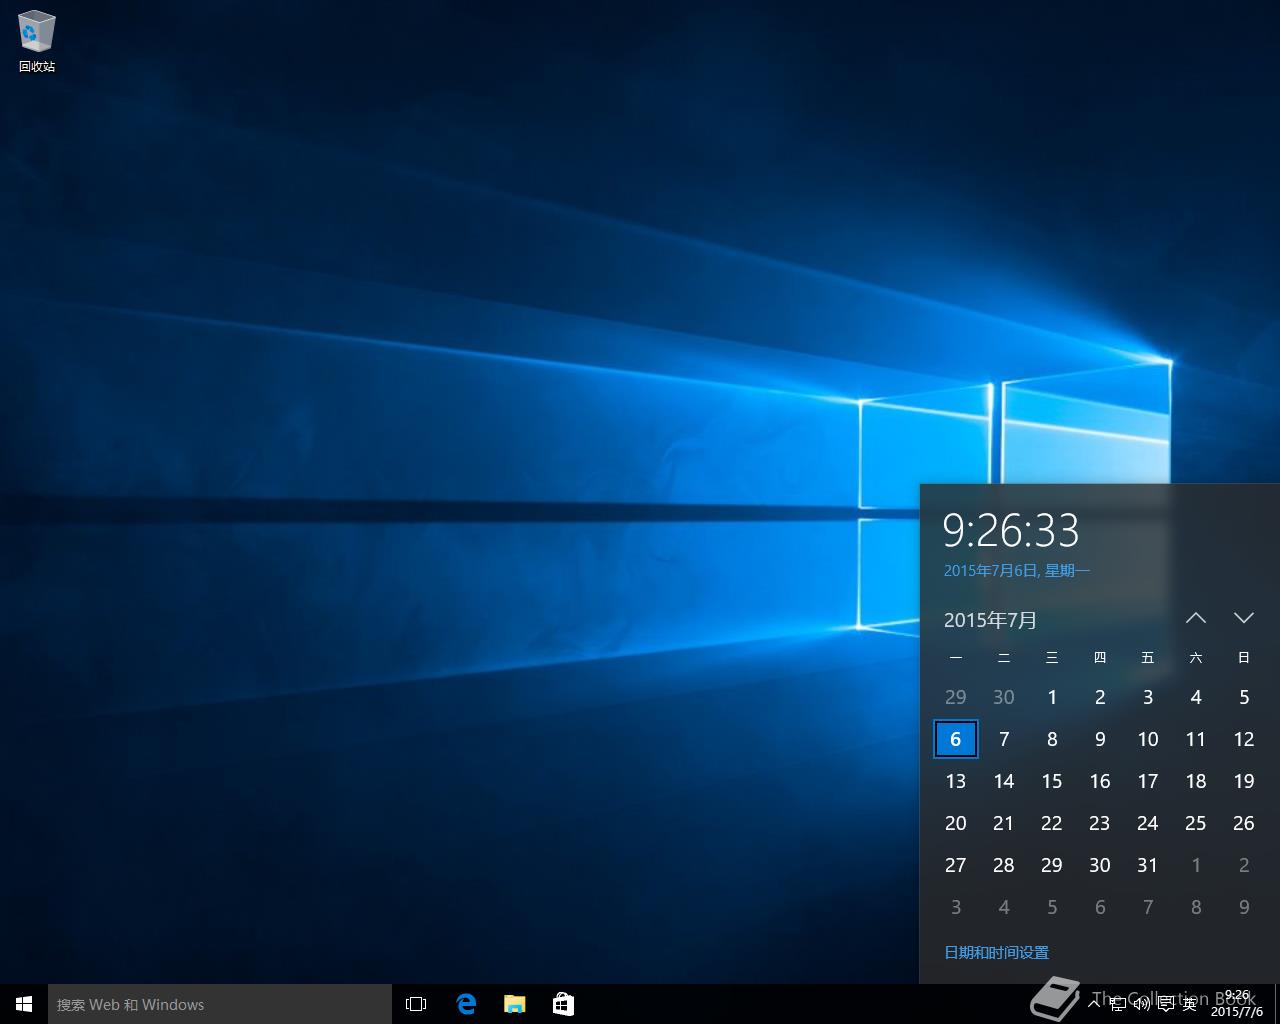
Task: Select July 7 in the calendar
Action: click(1004, 739)
